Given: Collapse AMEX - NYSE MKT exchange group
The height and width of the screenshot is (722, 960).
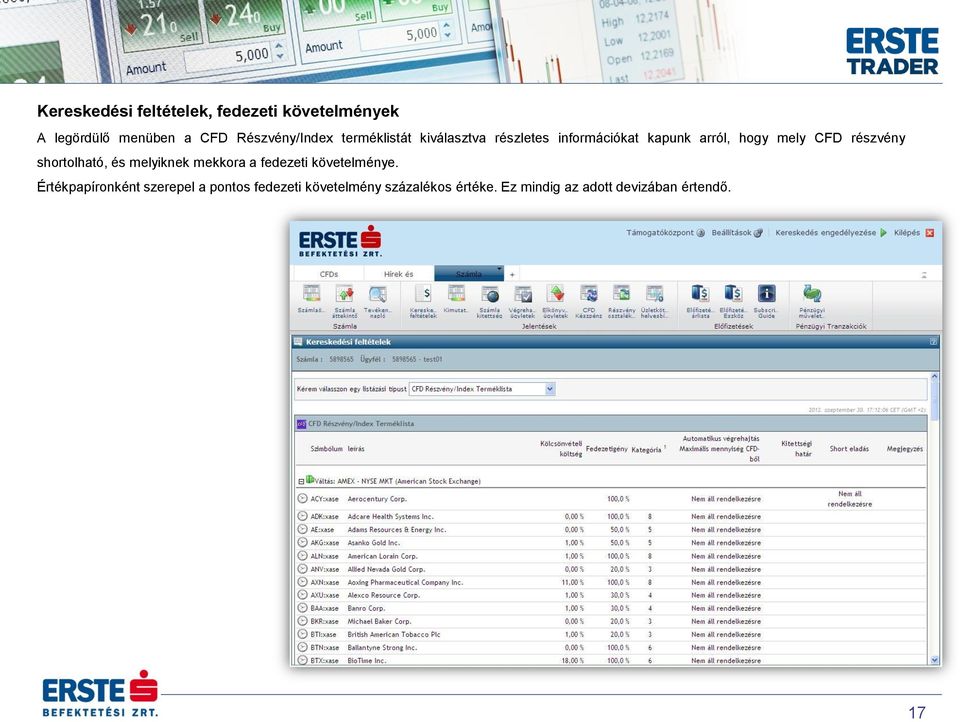Looking at the screenshot, I should tap(301, 481).
